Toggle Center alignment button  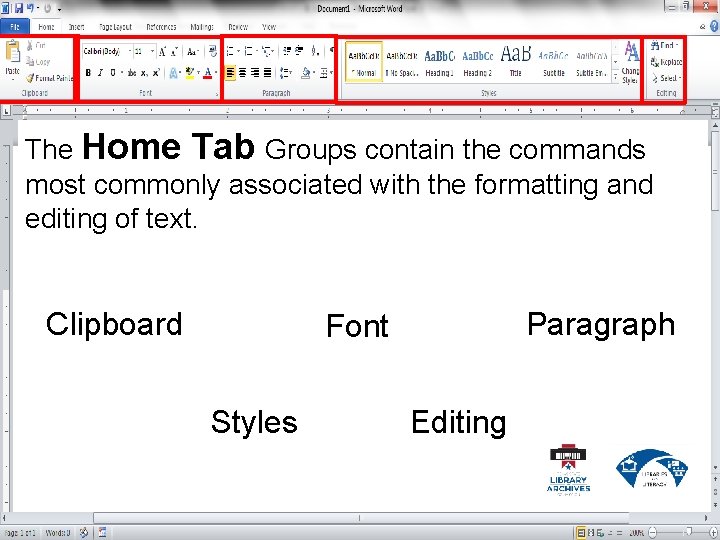(x=242, y=73)
